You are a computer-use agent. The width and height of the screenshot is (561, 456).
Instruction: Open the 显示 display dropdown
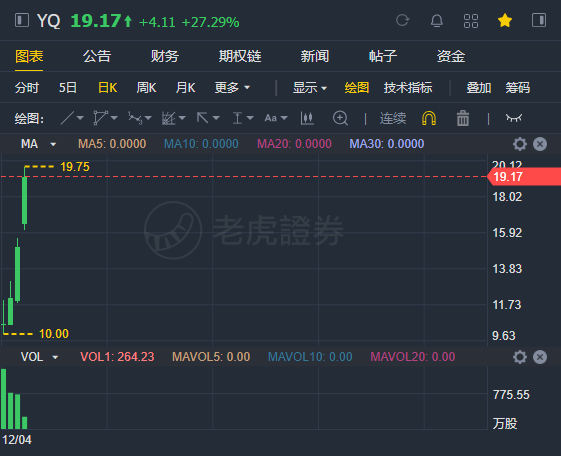pyautogui.click(x=310, y=88)
